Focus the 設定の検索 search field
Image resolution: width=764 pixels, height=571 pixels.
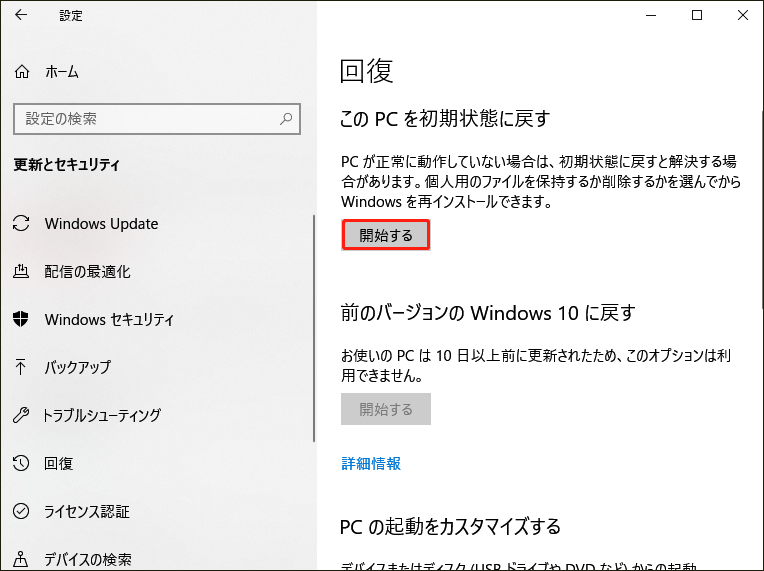click(157, 118)
